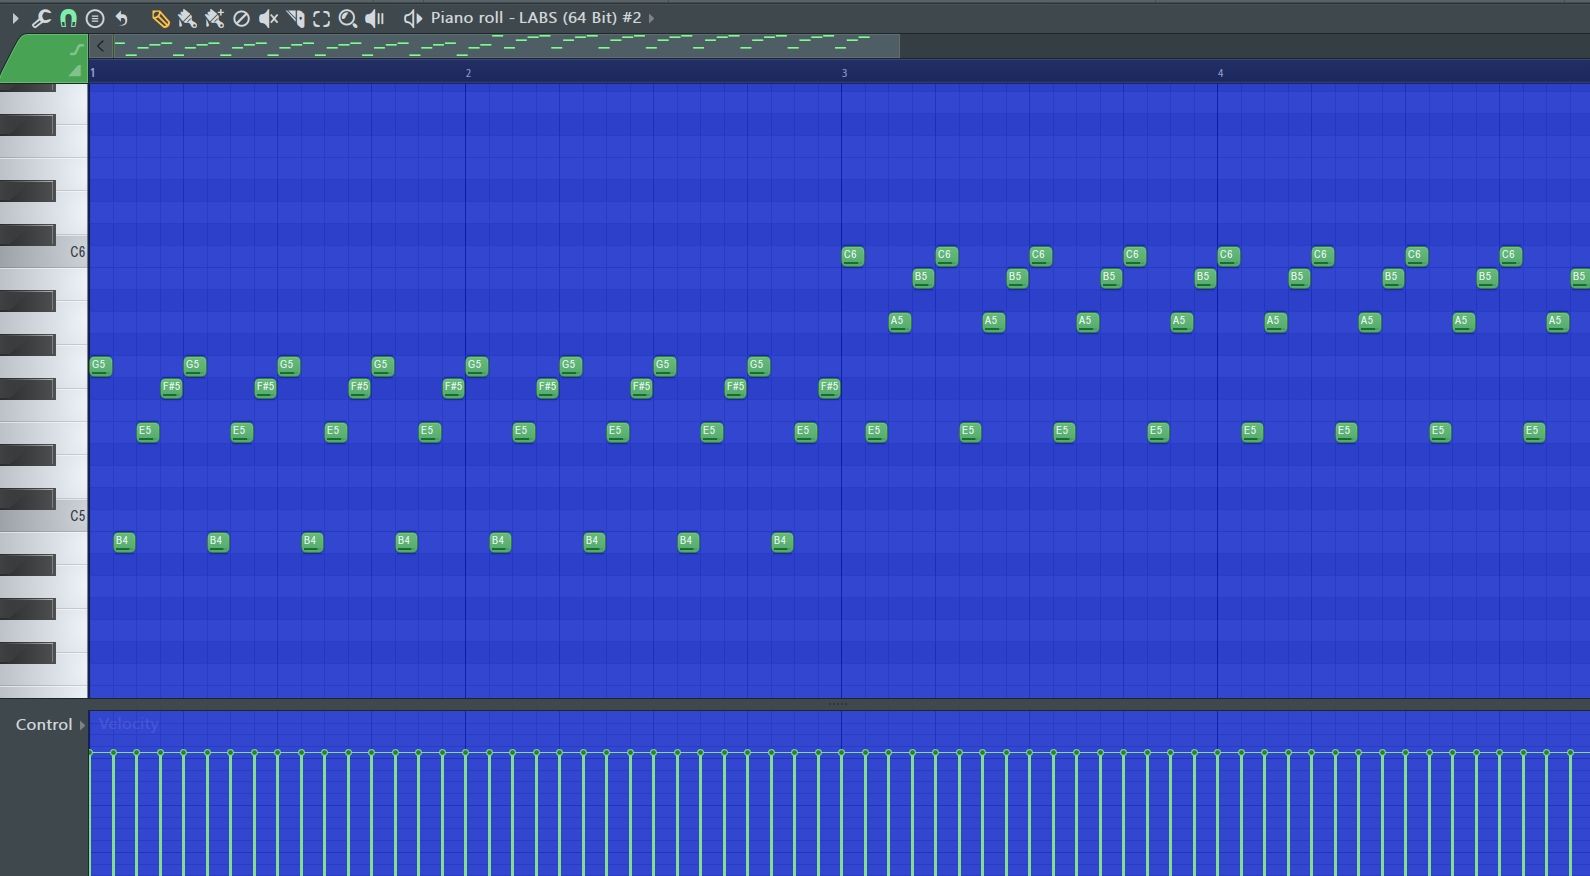Open target channel arrow after the title
The height and width of the screenshot is (876, 1590).
(x=652, y=18)
